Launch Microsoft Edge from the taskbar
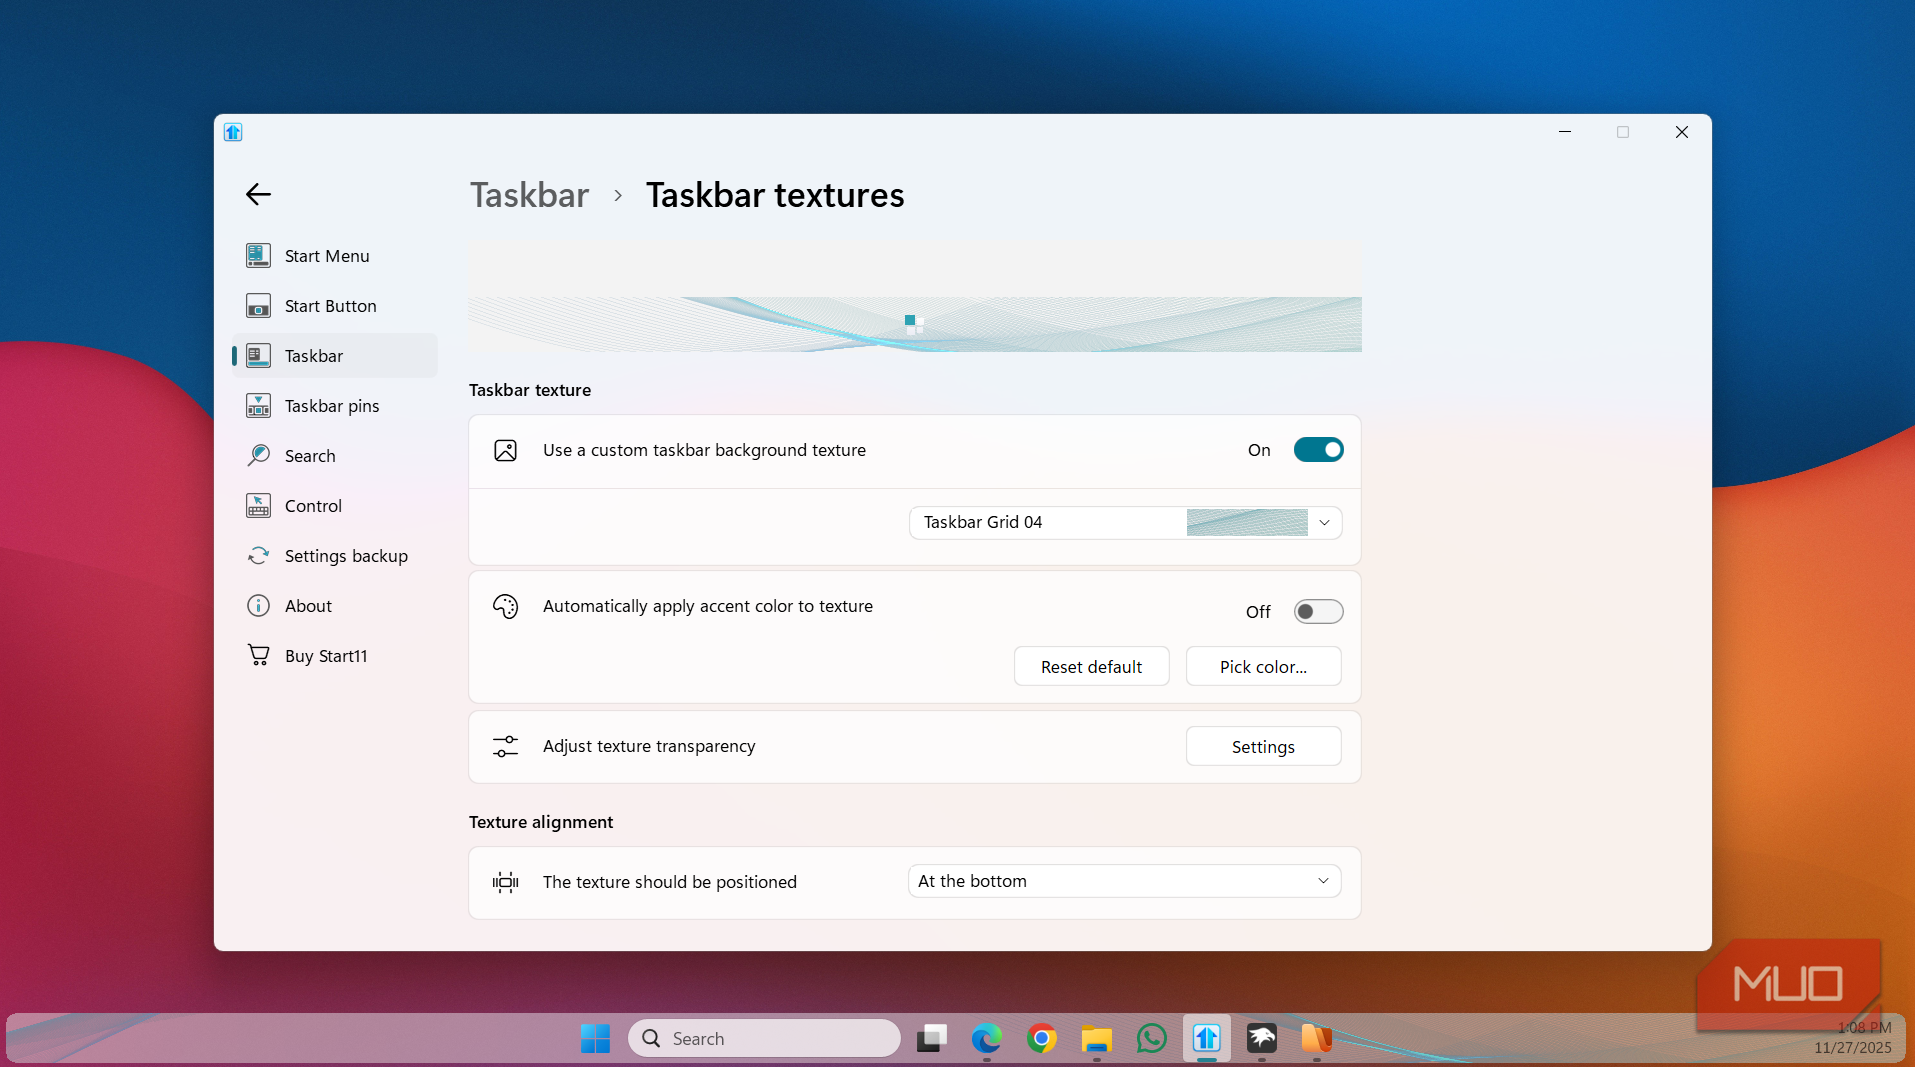 [986, 1039]
